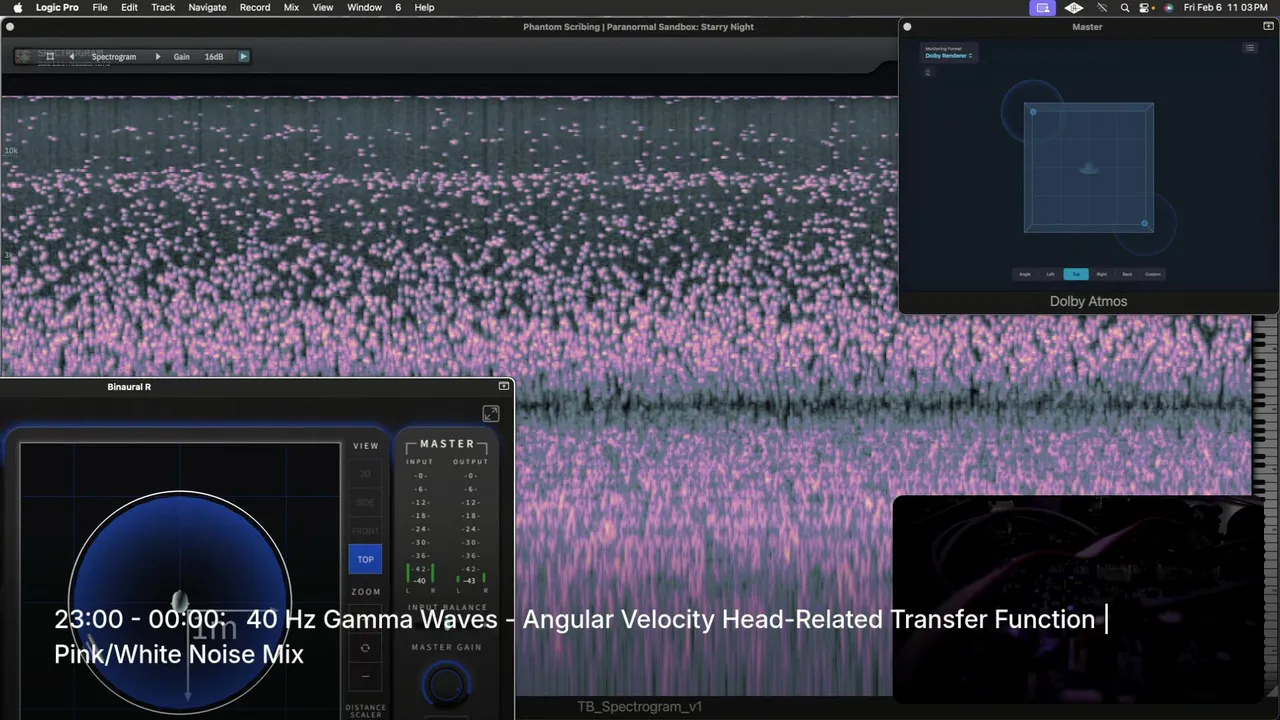The width and height of the screenshot is (1280, 720).
Task: Open the File menu
Action: click(100, 7)
